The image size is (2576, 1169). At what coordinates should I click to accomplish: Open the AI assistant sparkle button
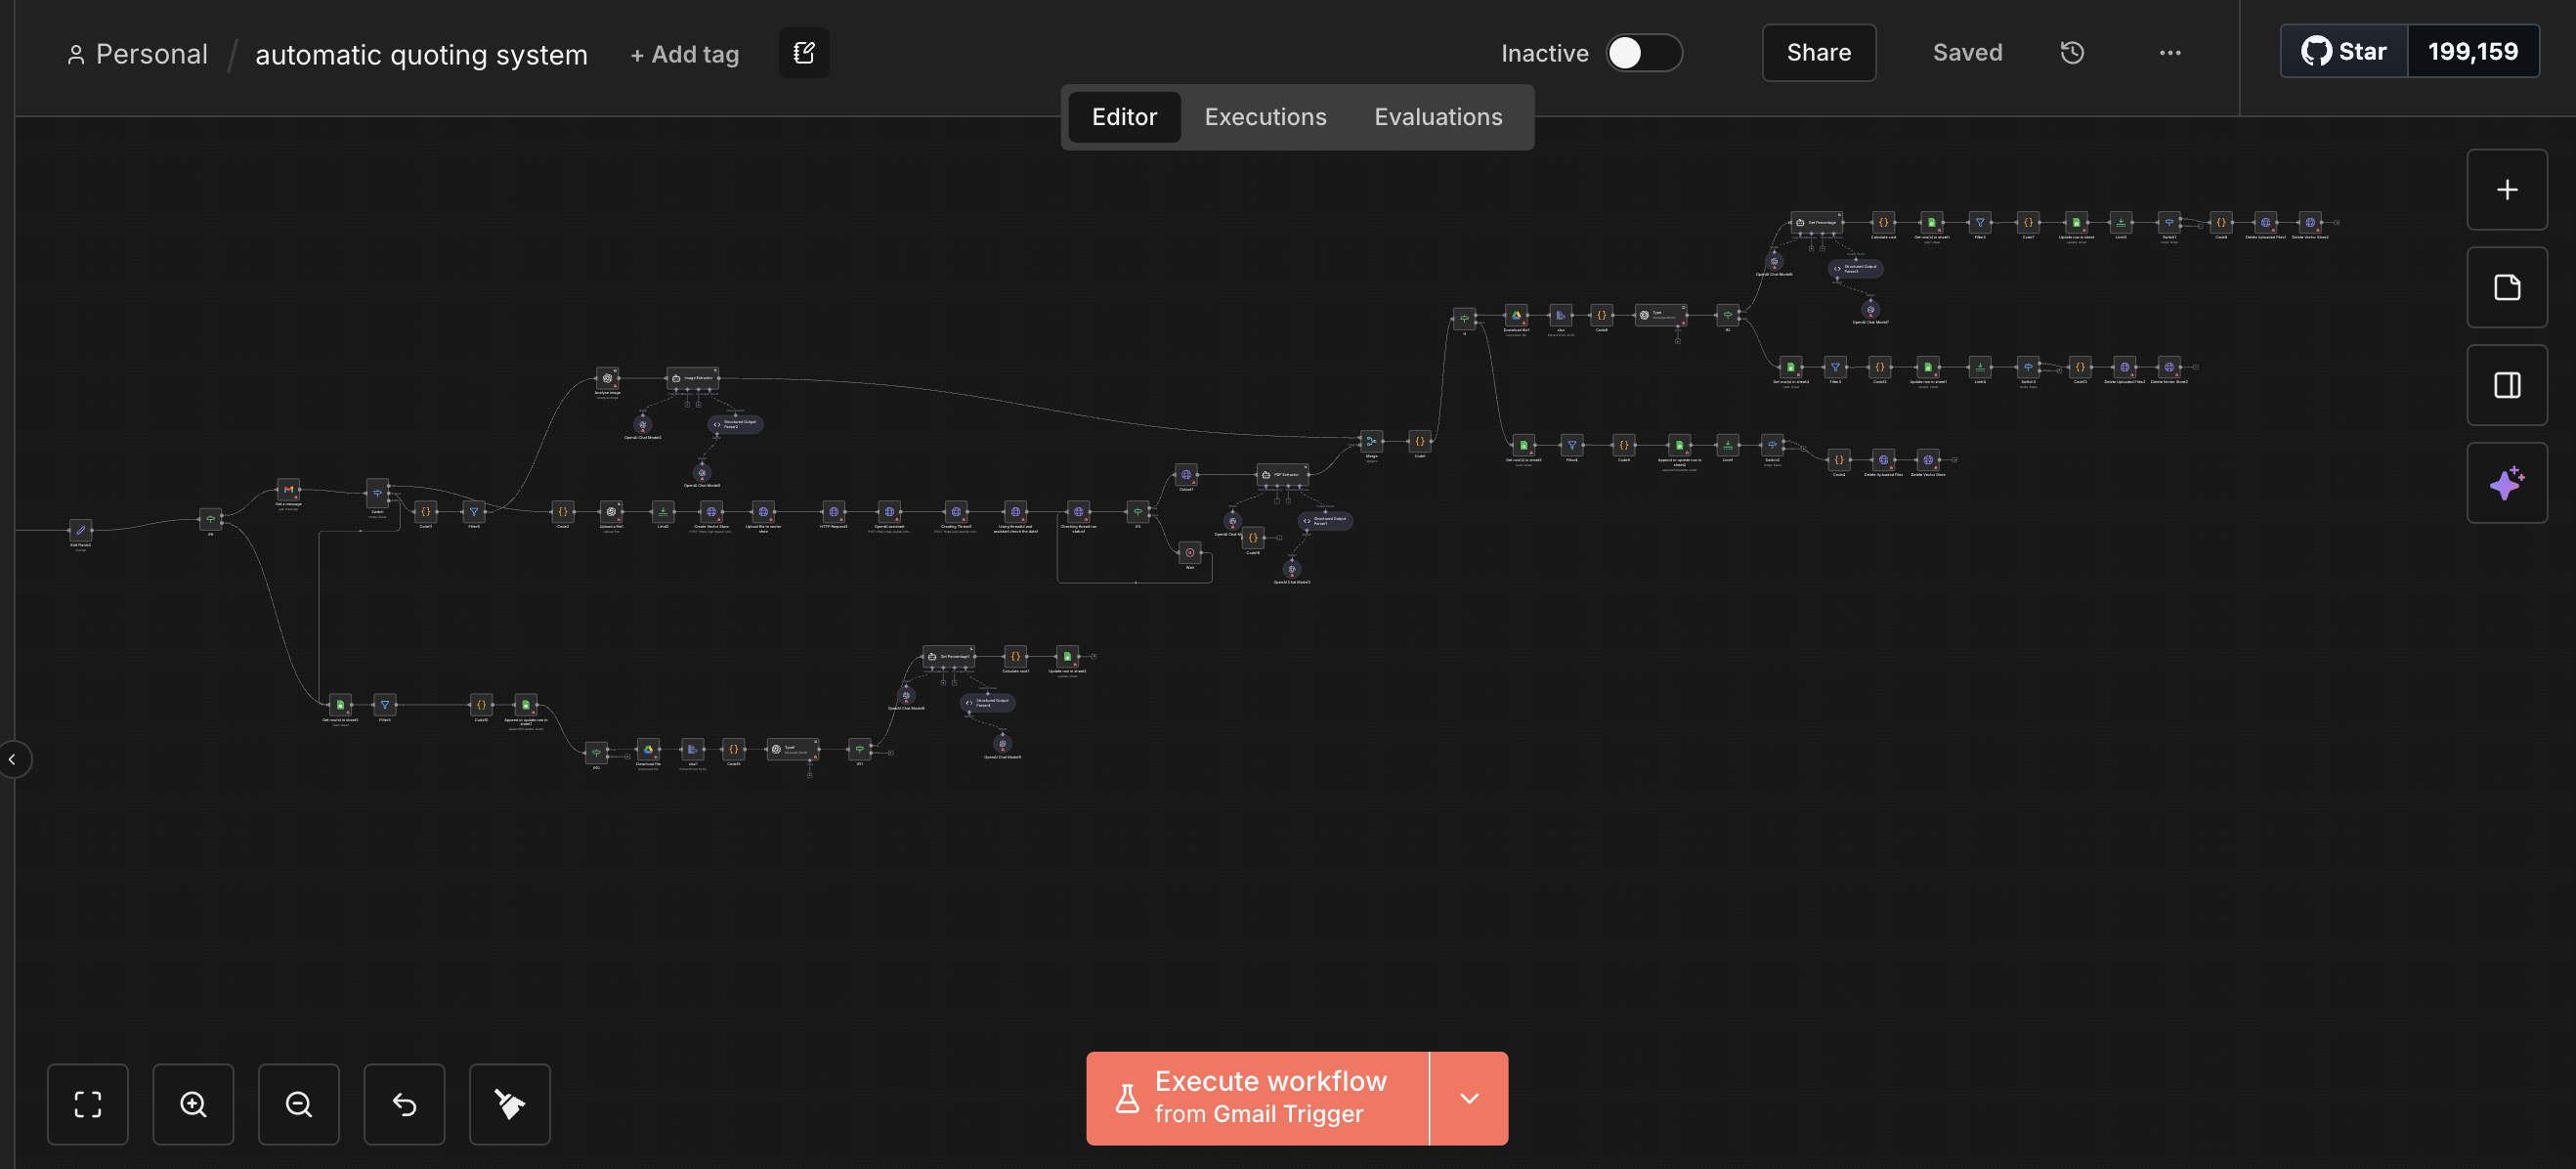coord(2506,483)
